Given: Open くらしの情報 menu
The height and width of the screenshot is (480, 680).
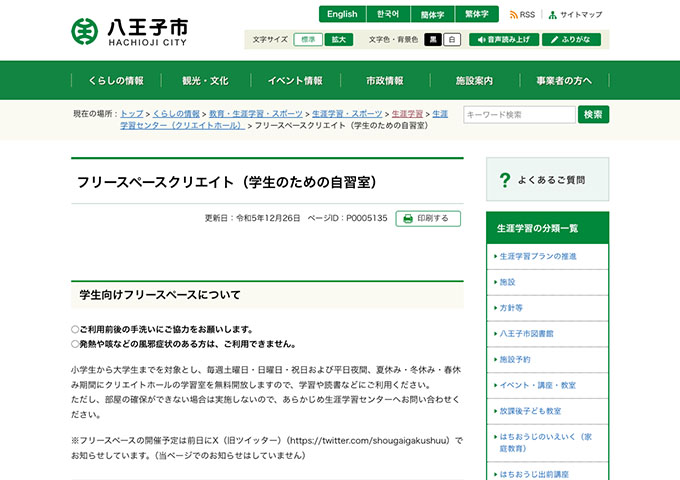Looking at the screenshot, I should coord(116,81).
